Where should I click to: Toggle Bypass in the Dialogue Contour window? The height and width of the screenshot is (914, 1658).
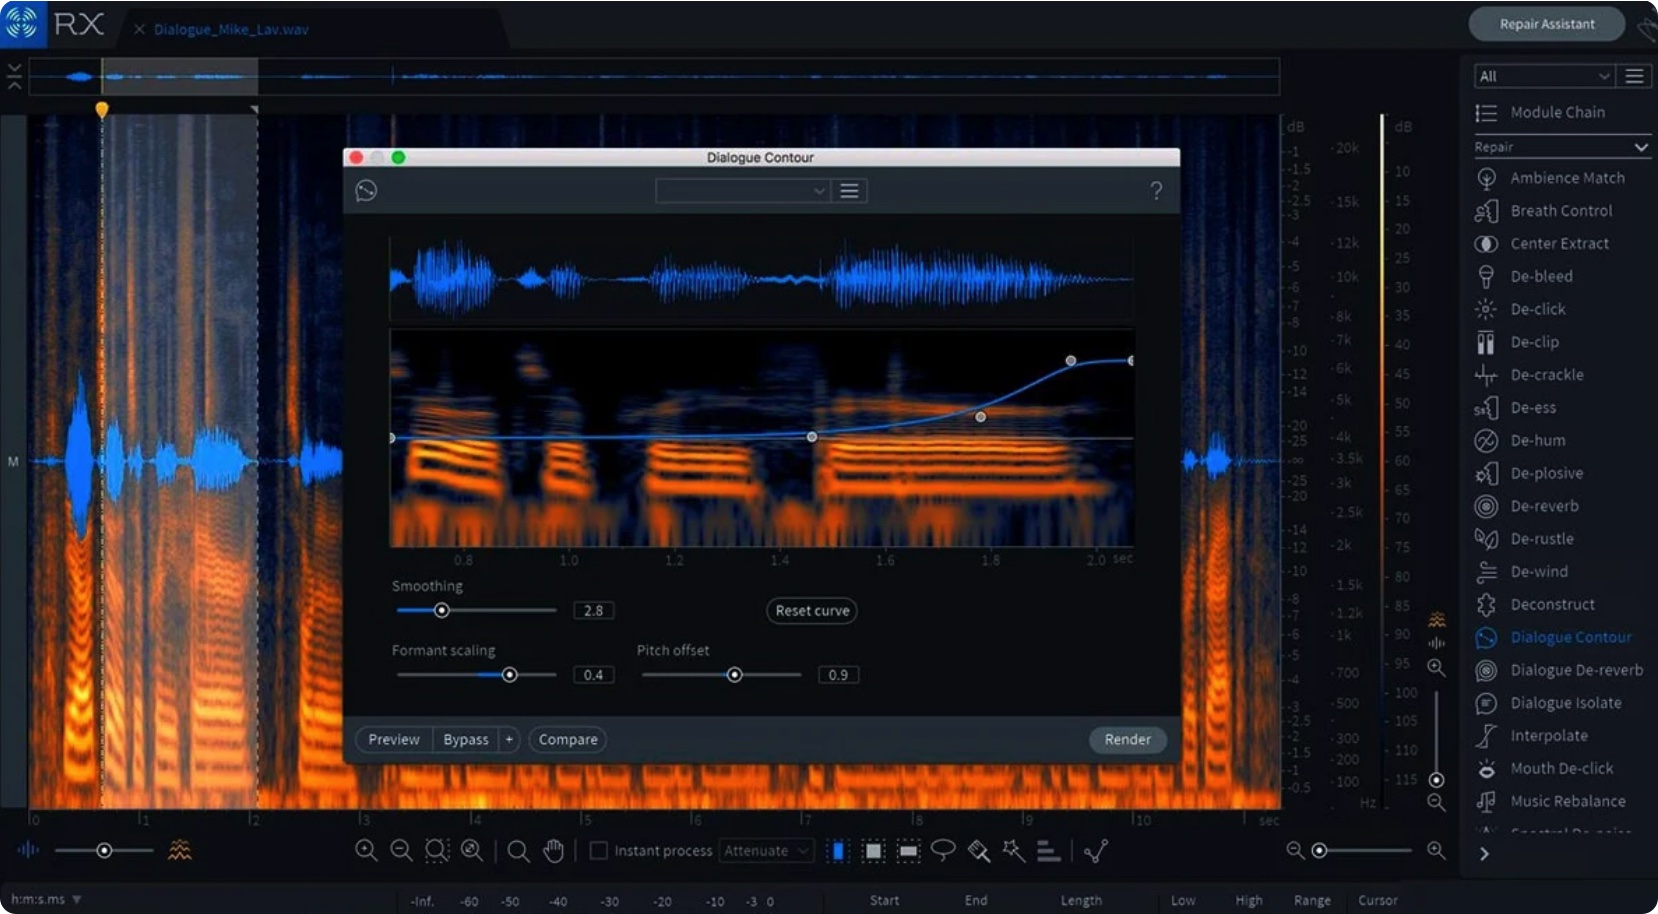coord(465,739)
